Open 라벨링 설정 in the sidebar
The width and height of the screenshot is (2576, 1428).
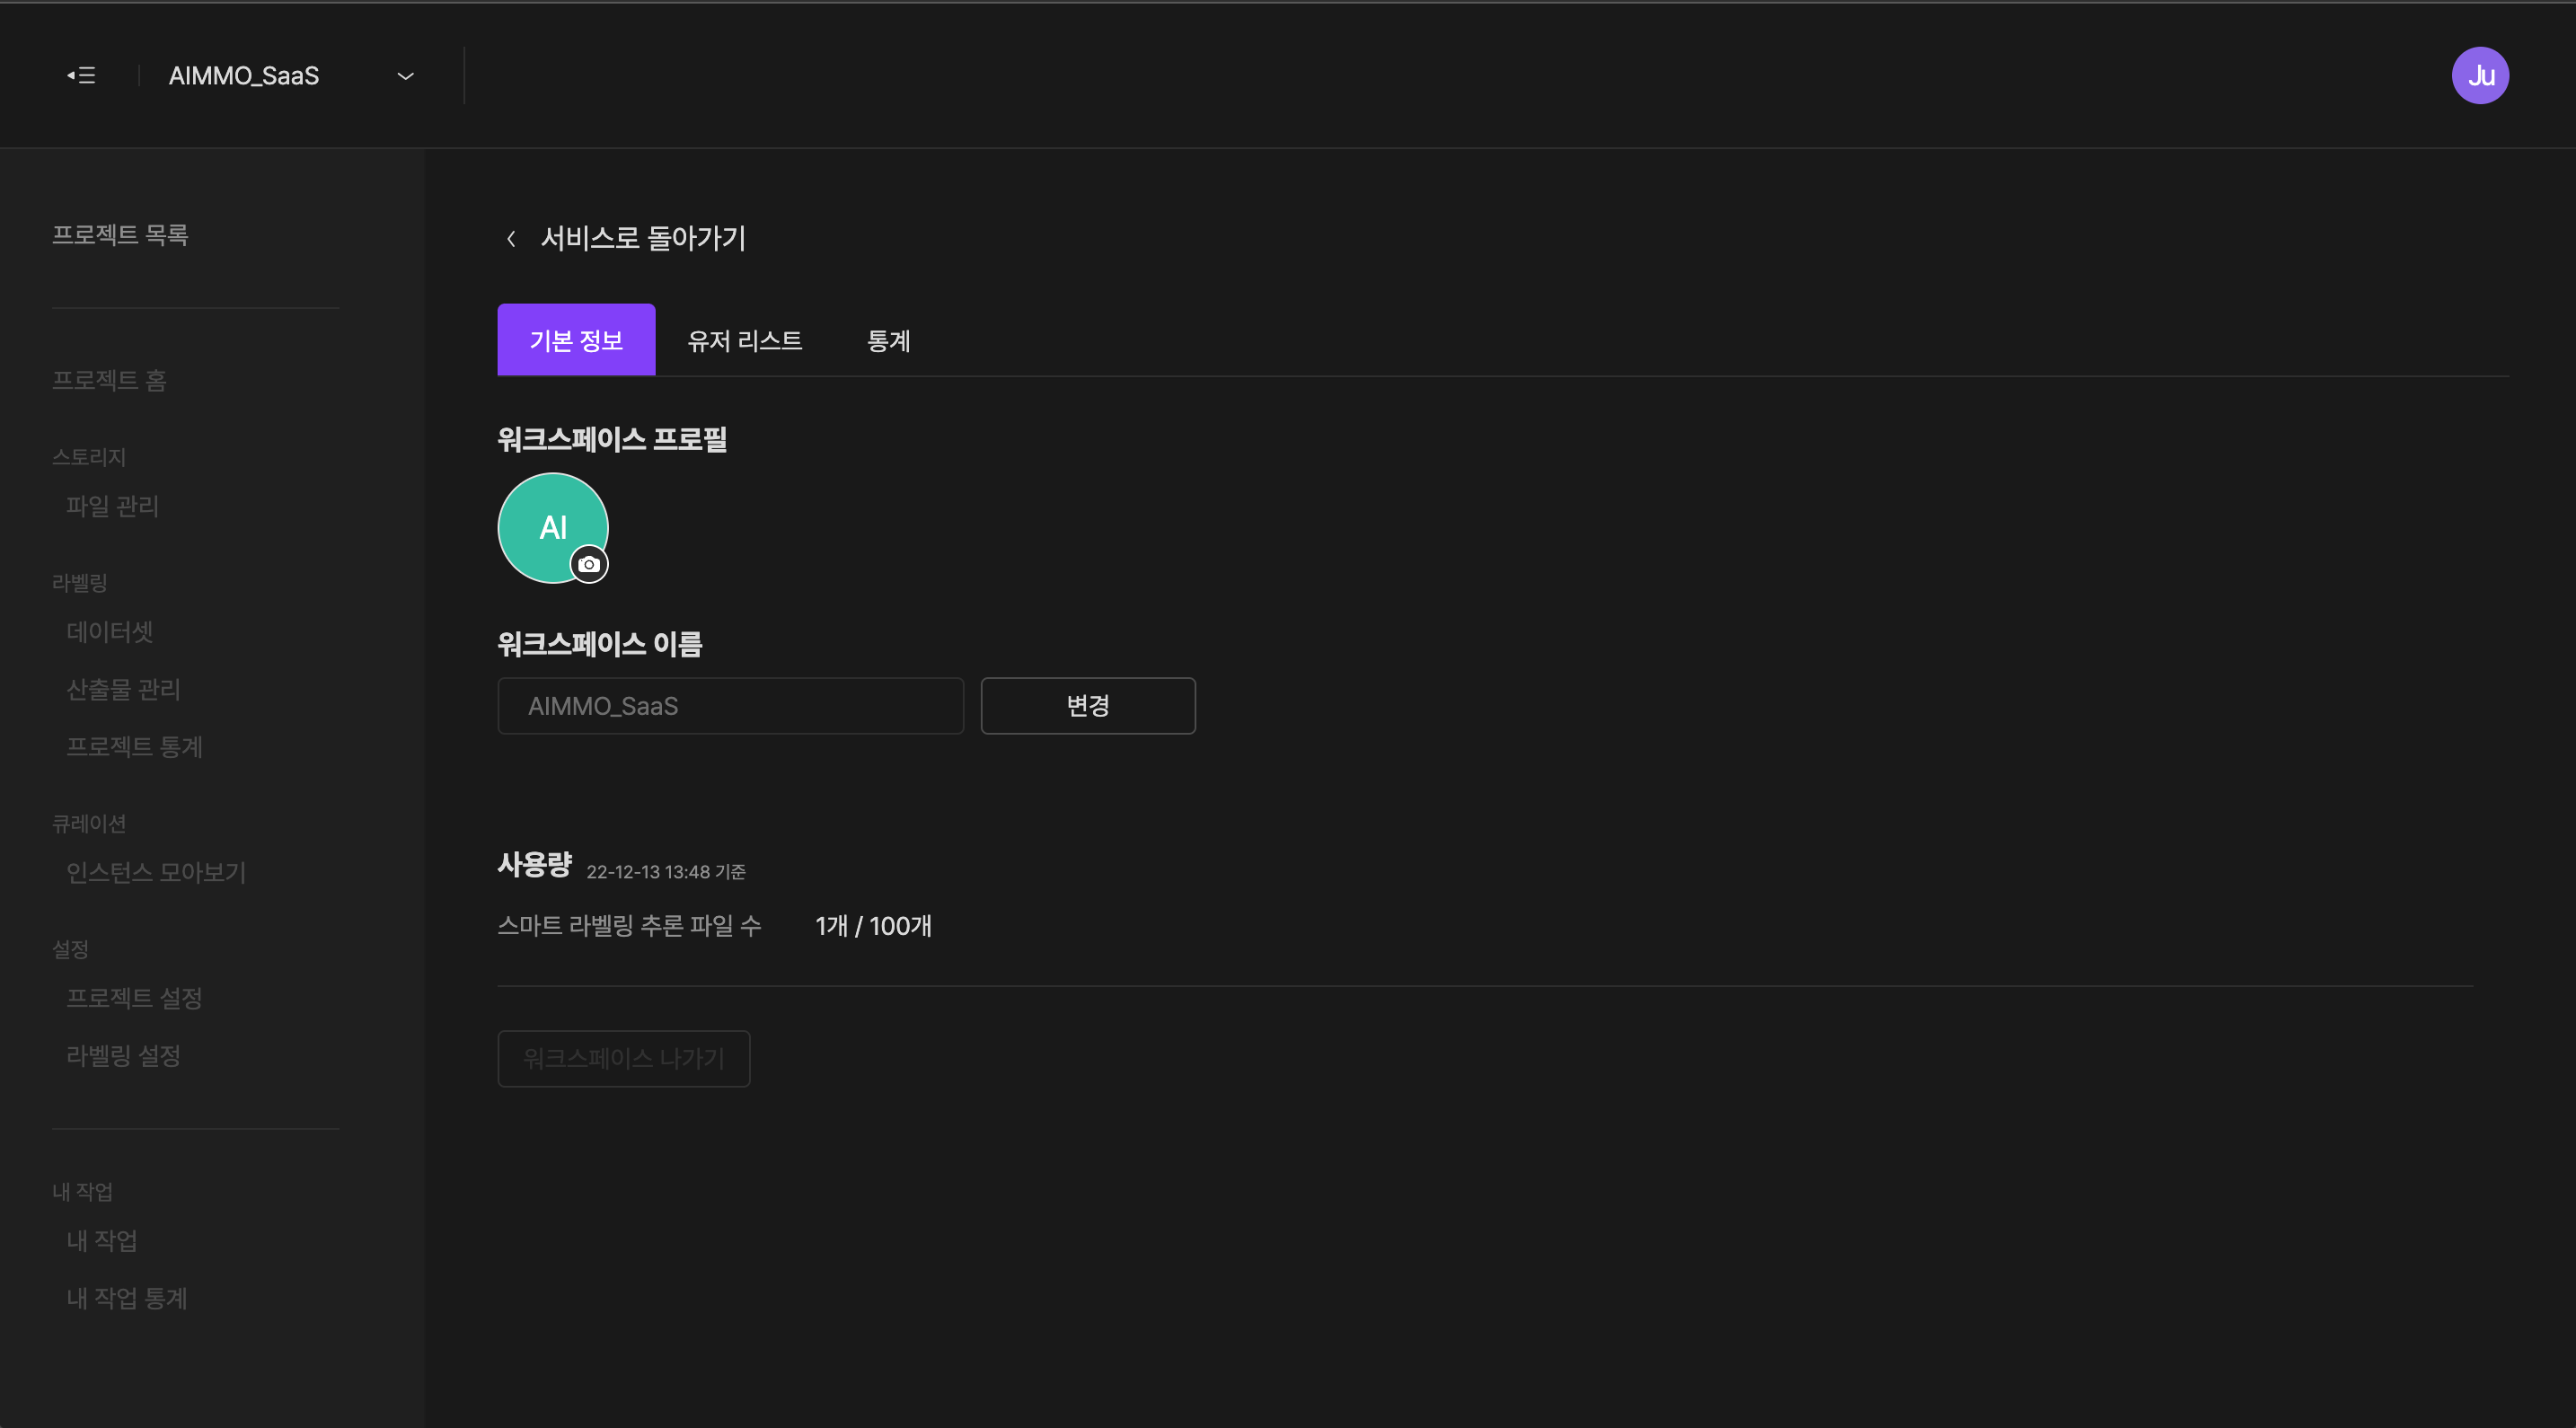click(123, 1055)
